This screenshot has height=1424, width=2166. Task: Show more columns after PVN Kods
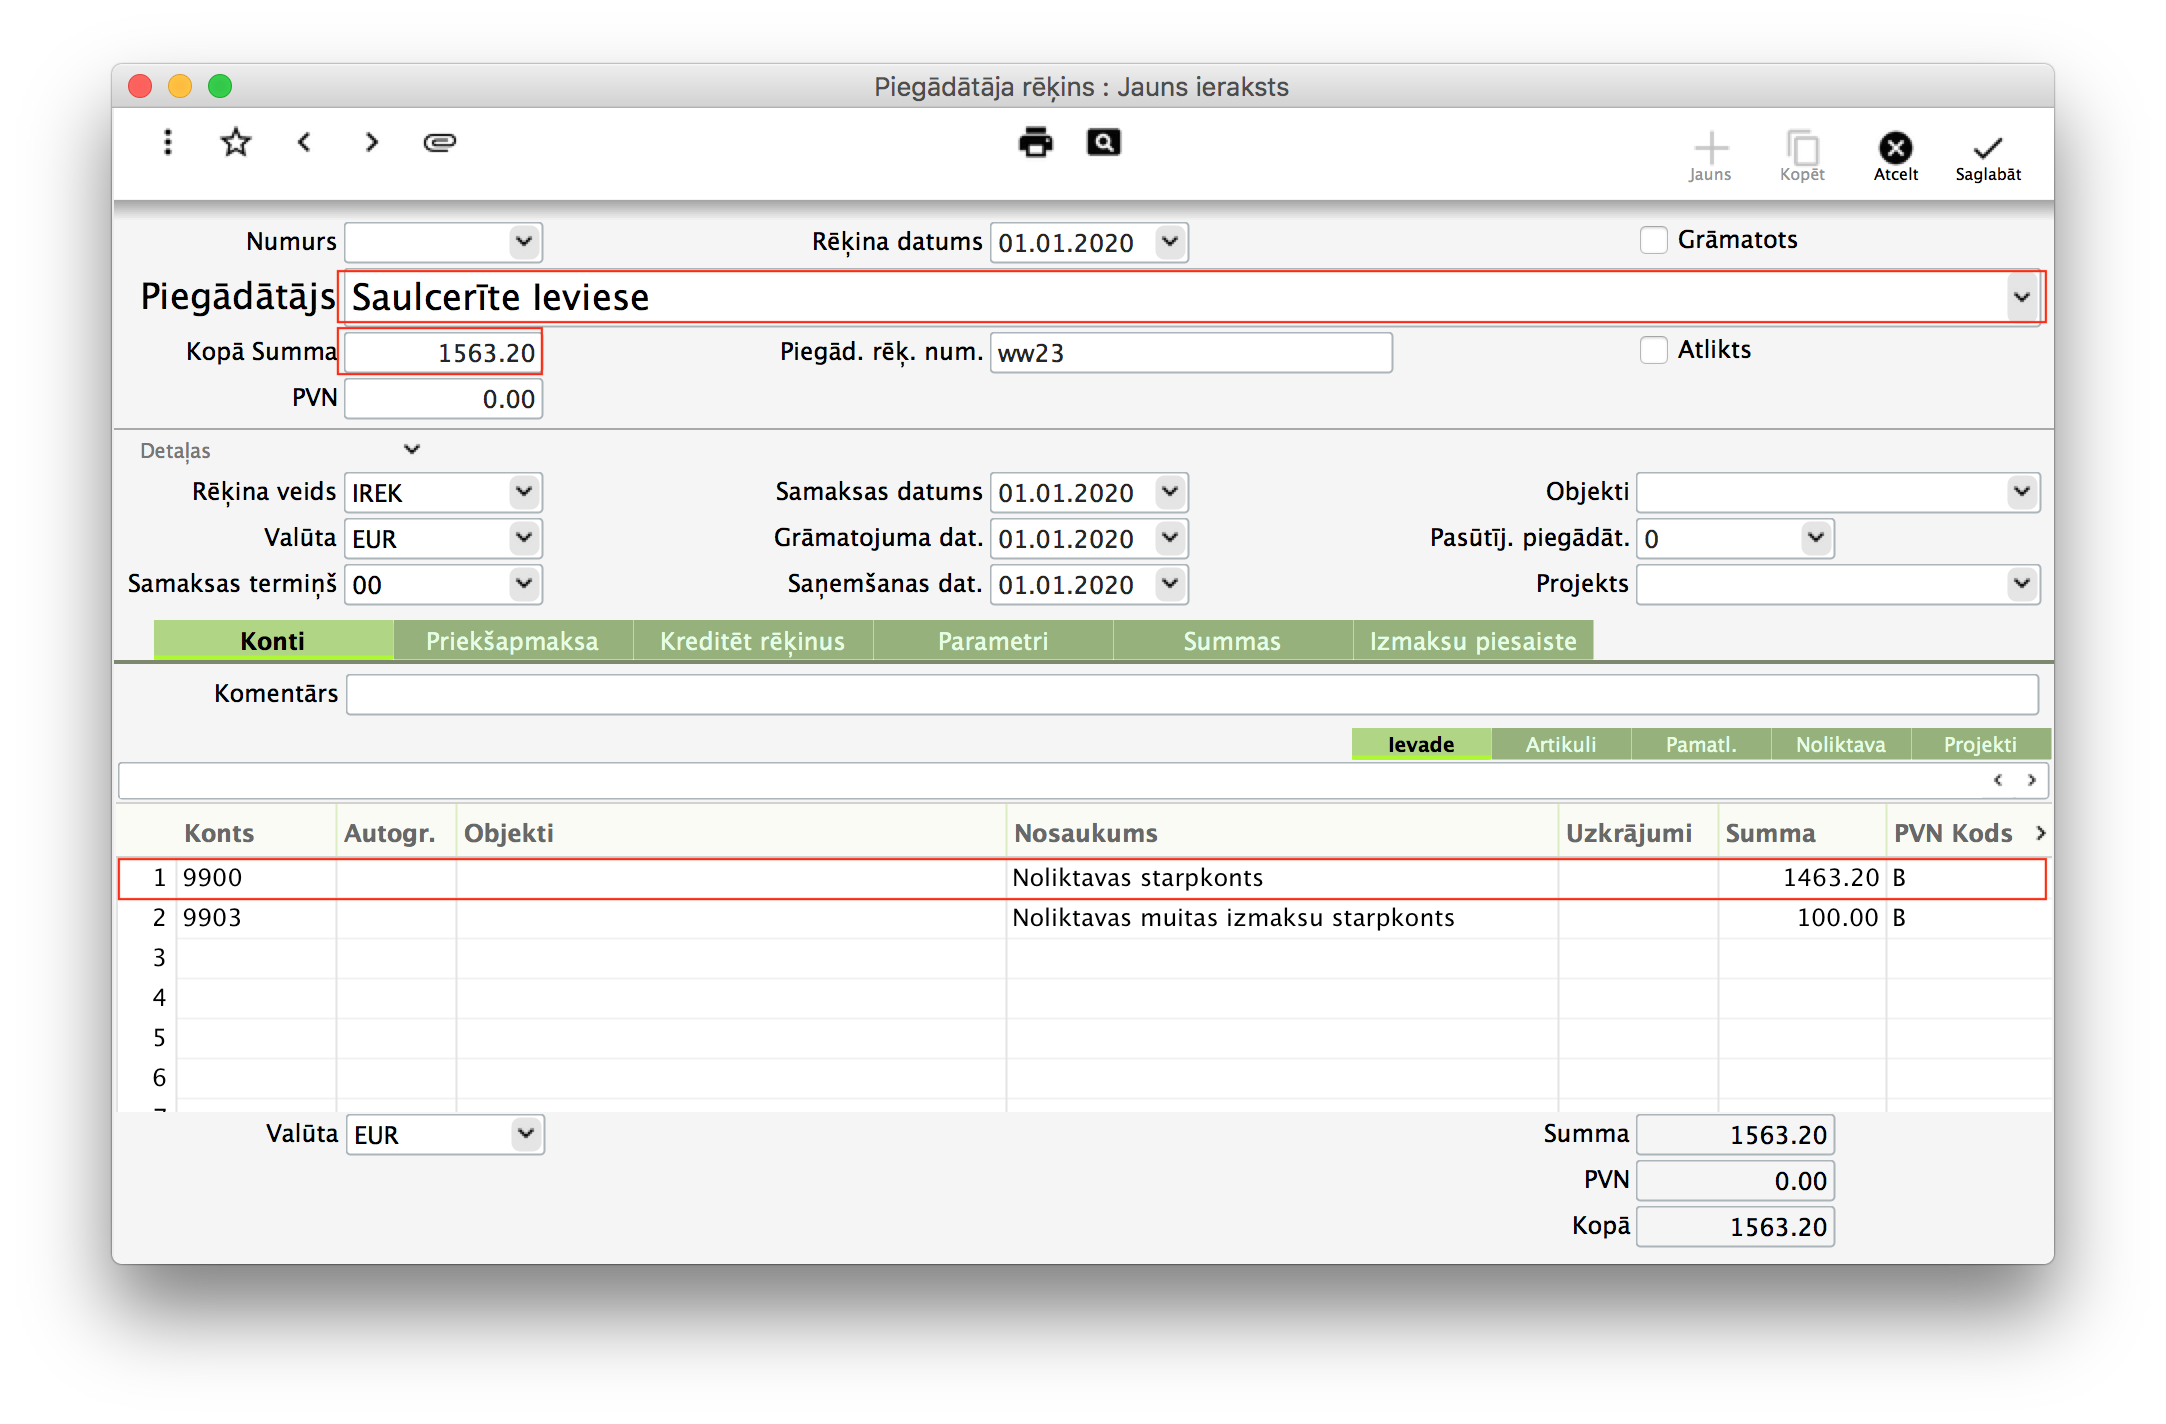(2040, 833)
